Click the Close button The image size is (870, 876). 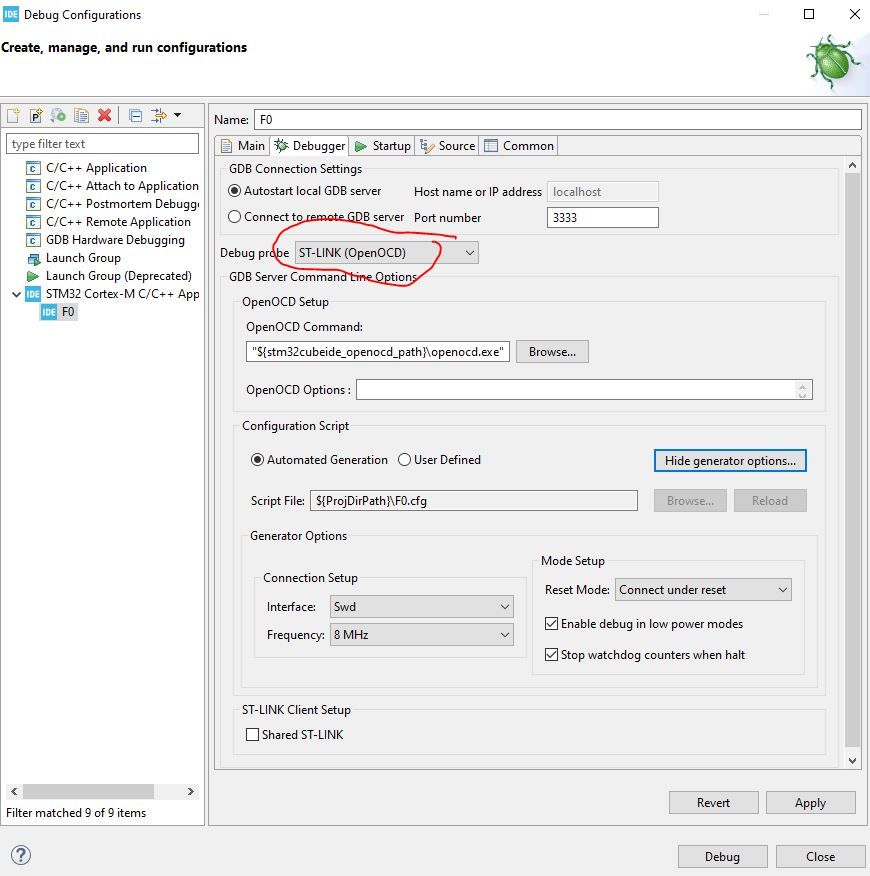[x=820, y=856]
